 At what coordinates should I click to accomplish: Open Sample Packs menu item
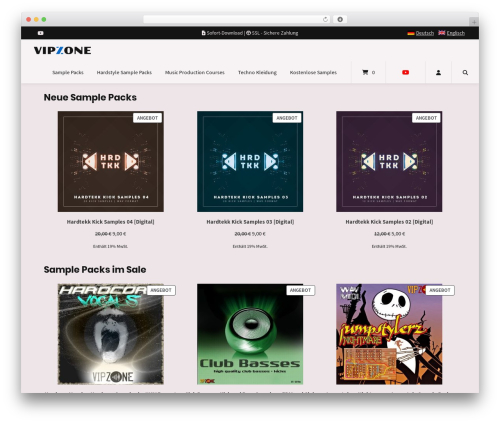coord(68,72)
